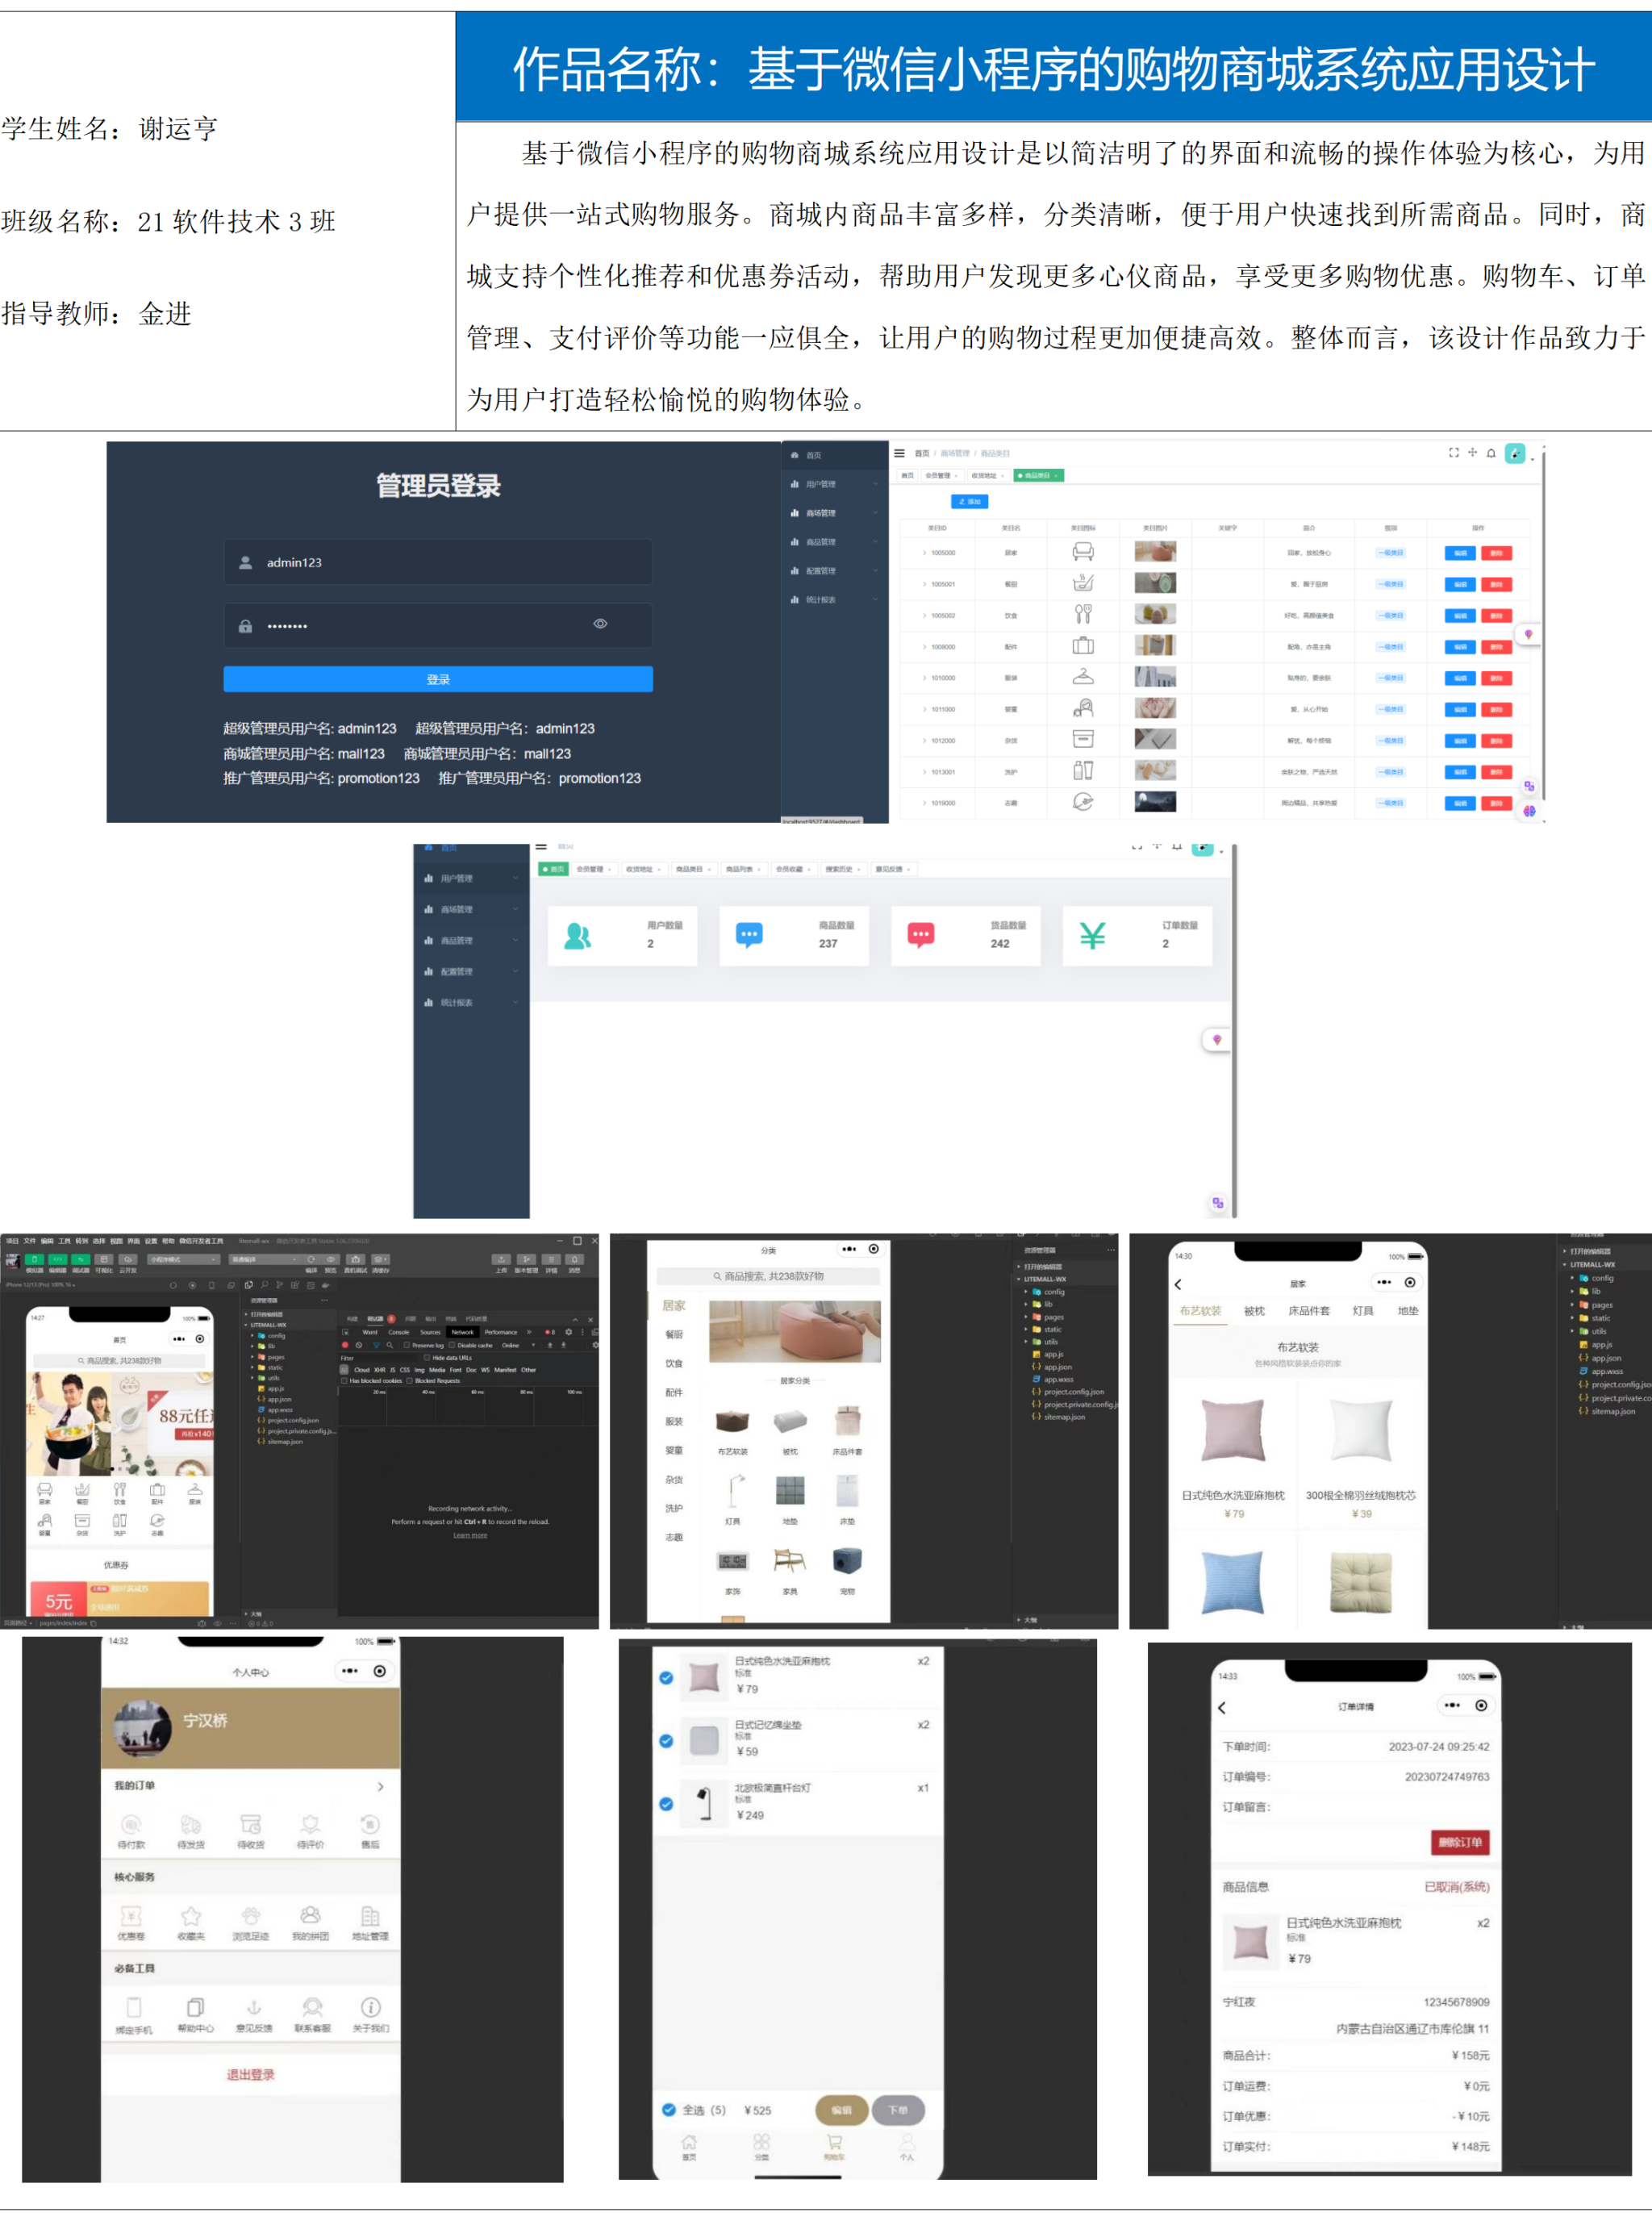Select the 被枕 tab in 居家 category page

coord(1254,1311)
